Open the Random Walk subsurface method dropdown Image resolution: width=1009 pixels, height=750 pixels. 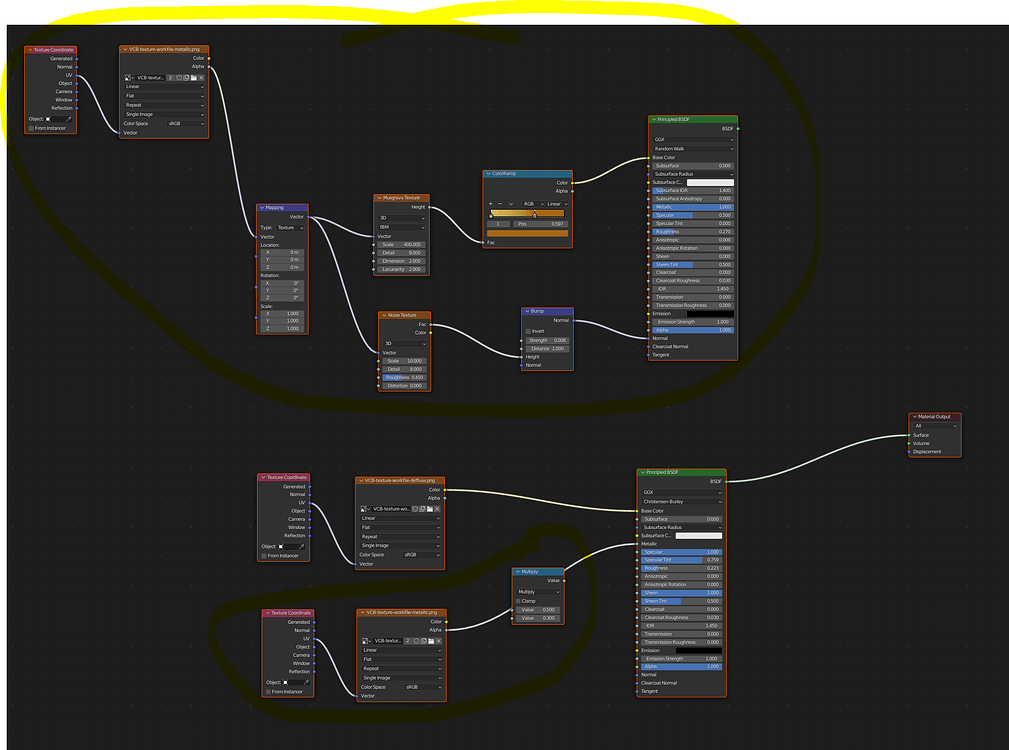[693, 149]
